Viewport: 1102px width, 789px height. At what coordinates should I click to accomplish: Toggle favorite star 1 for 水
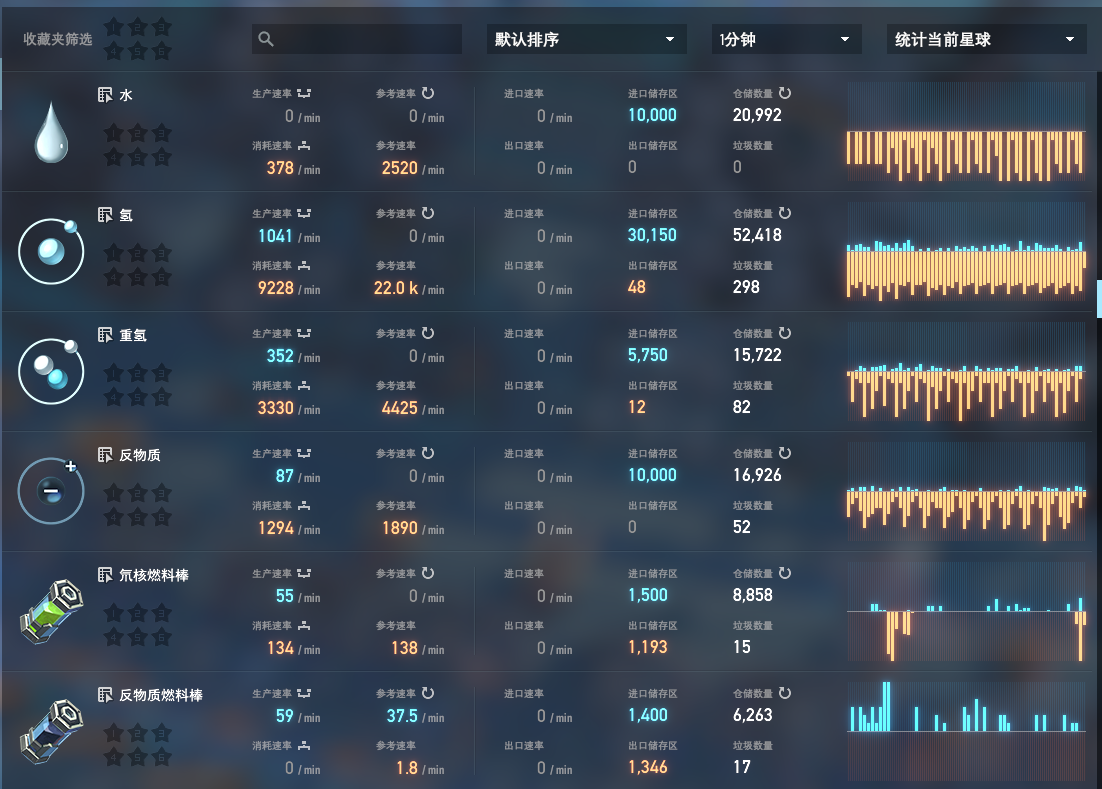click(113, 132)
